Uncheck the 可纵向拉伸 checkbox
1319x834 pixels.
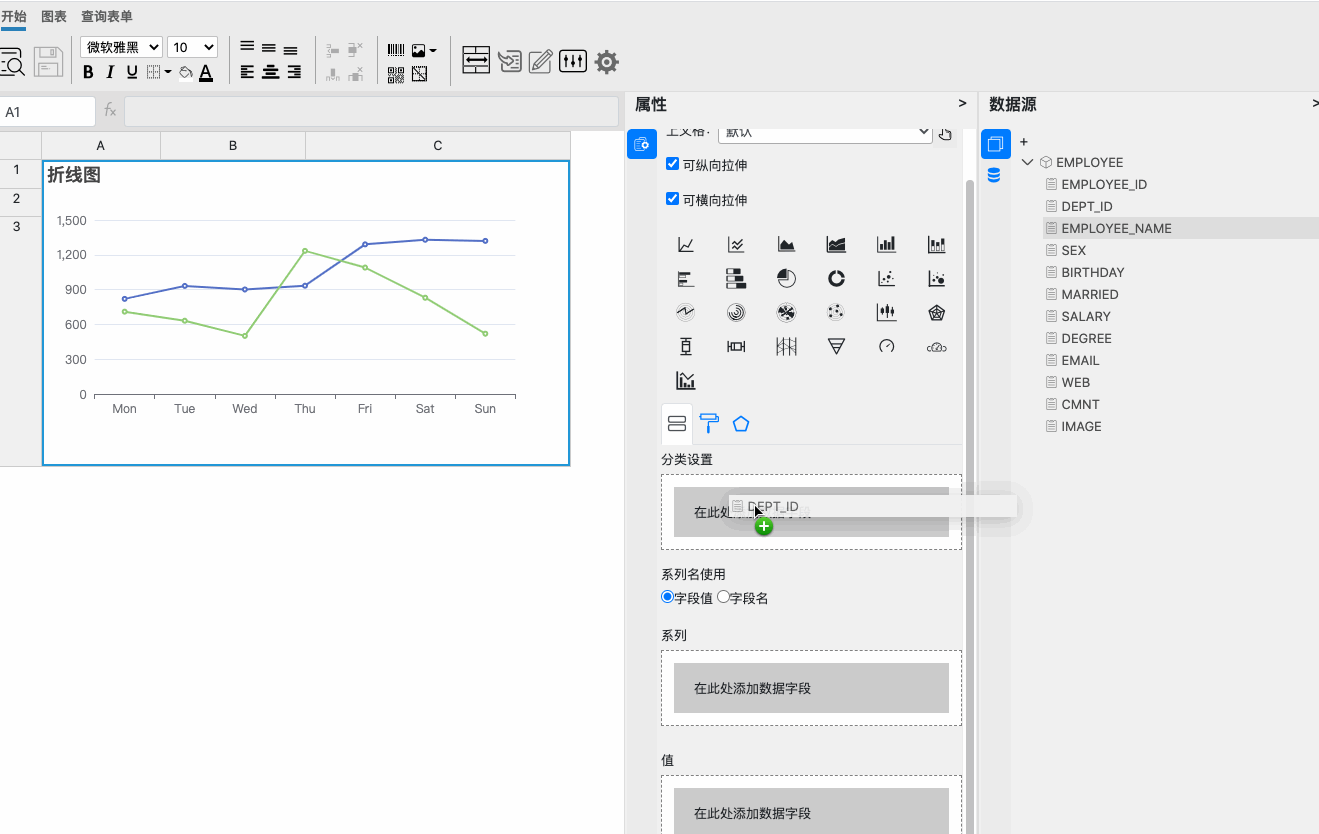pyautogui.click(x=672, y=164)
